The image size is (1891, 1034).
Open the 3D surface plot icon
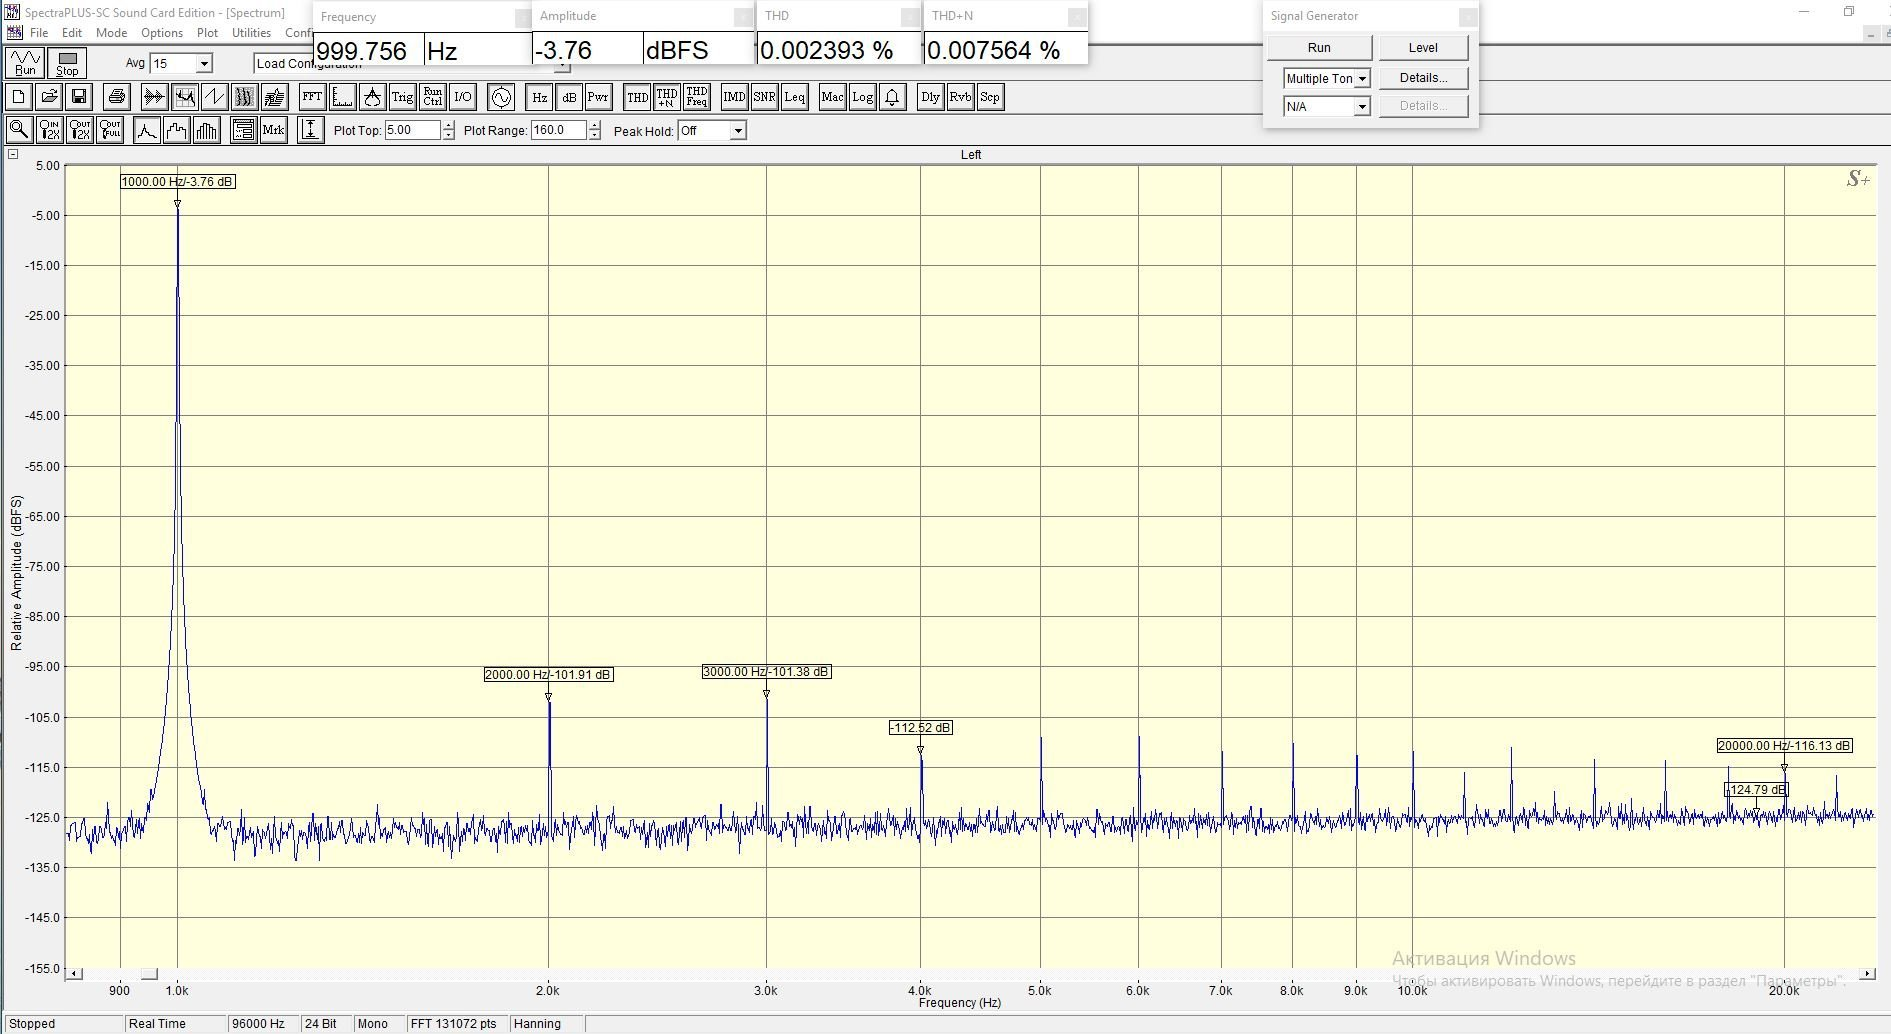[274, 97]
